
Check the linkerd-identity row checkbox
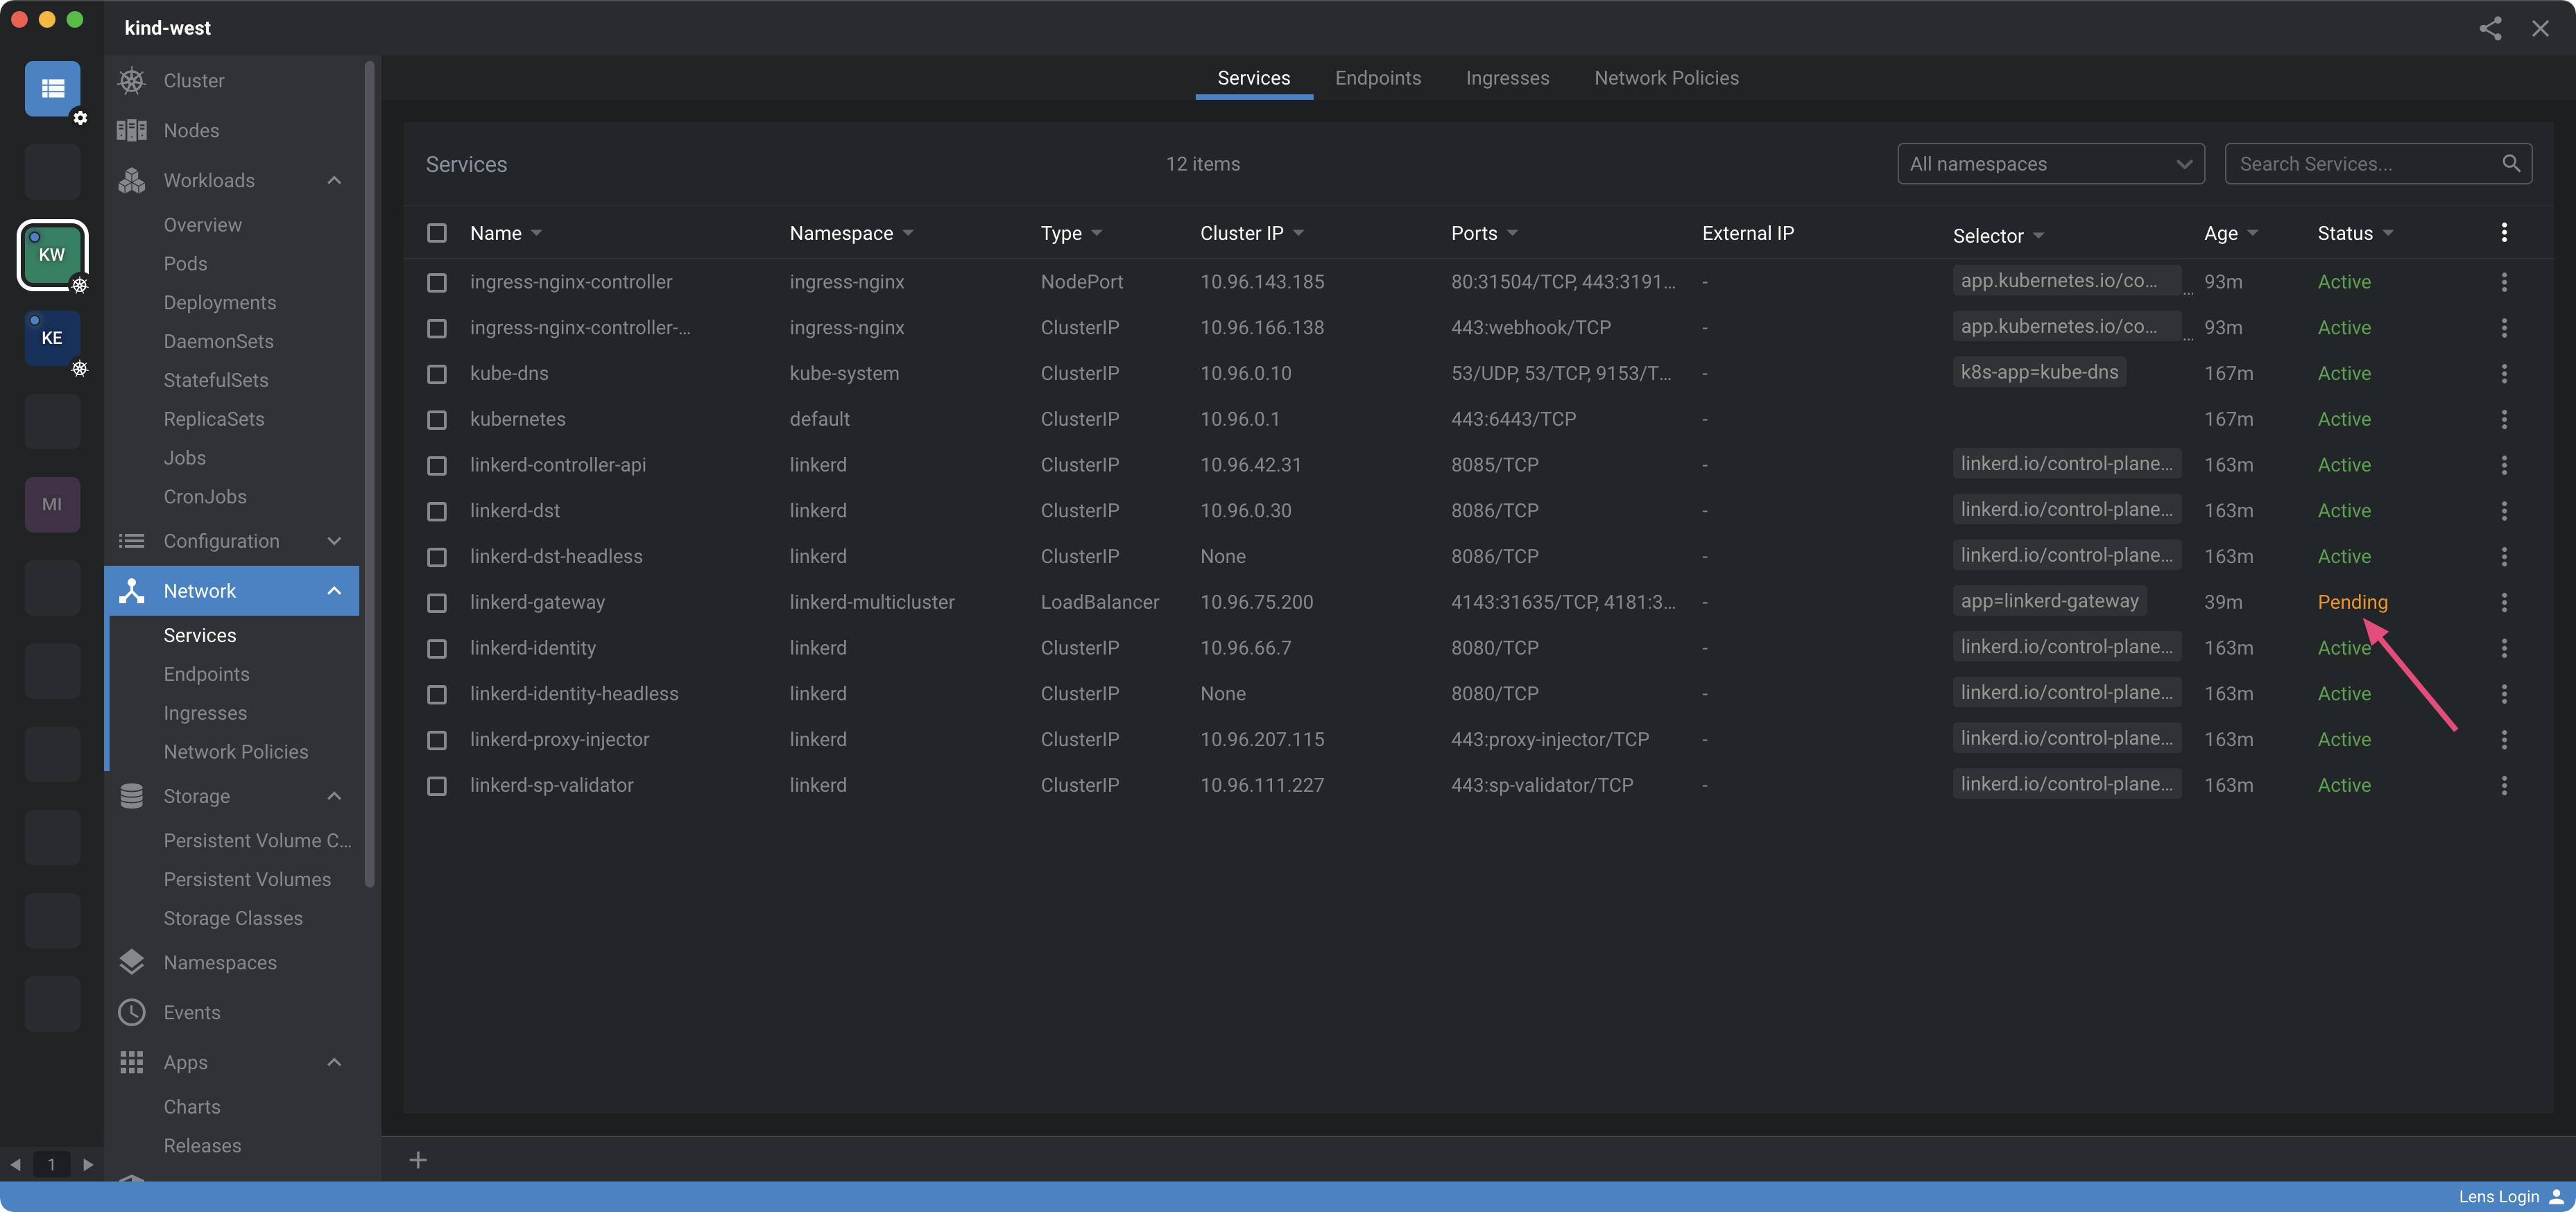[436, 648]
